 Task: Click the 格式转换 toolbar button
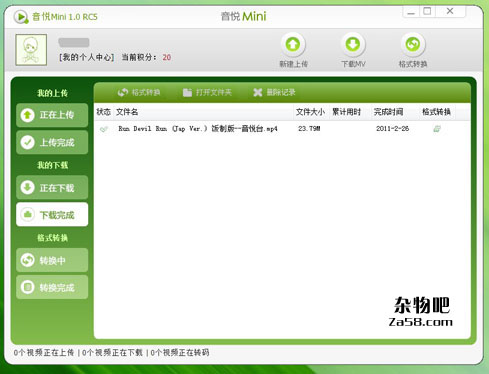[x=139, y=92]
